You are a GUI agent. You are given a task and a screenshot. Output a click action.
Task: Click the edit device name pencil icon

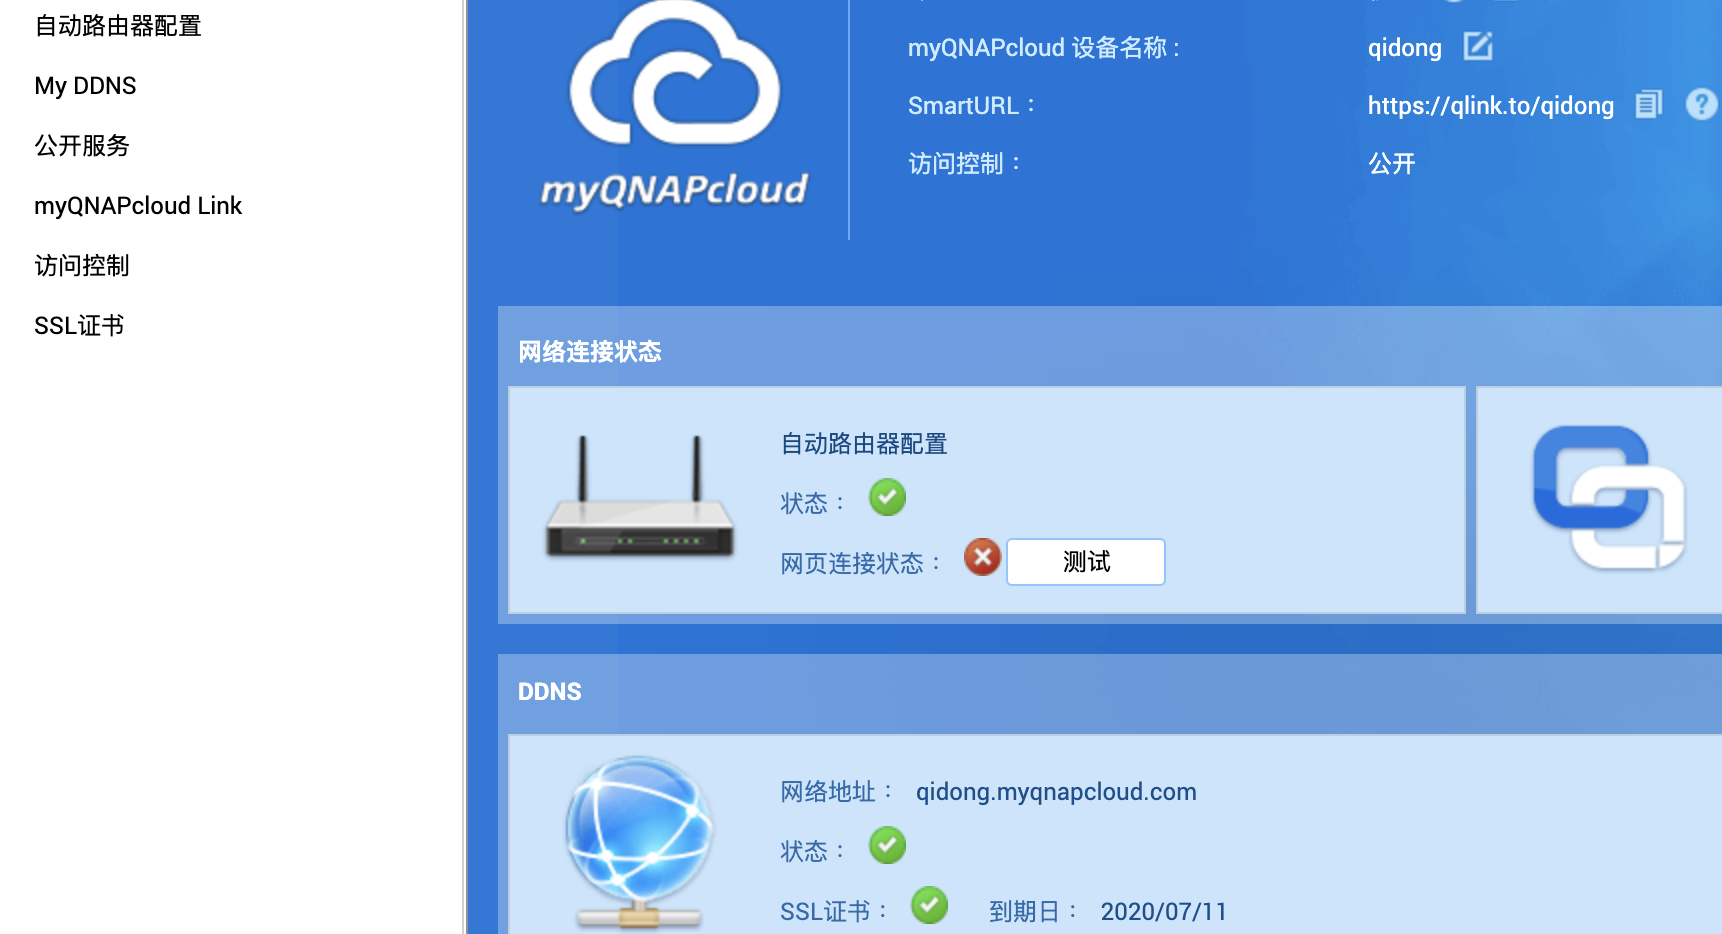pos(1478,46)
